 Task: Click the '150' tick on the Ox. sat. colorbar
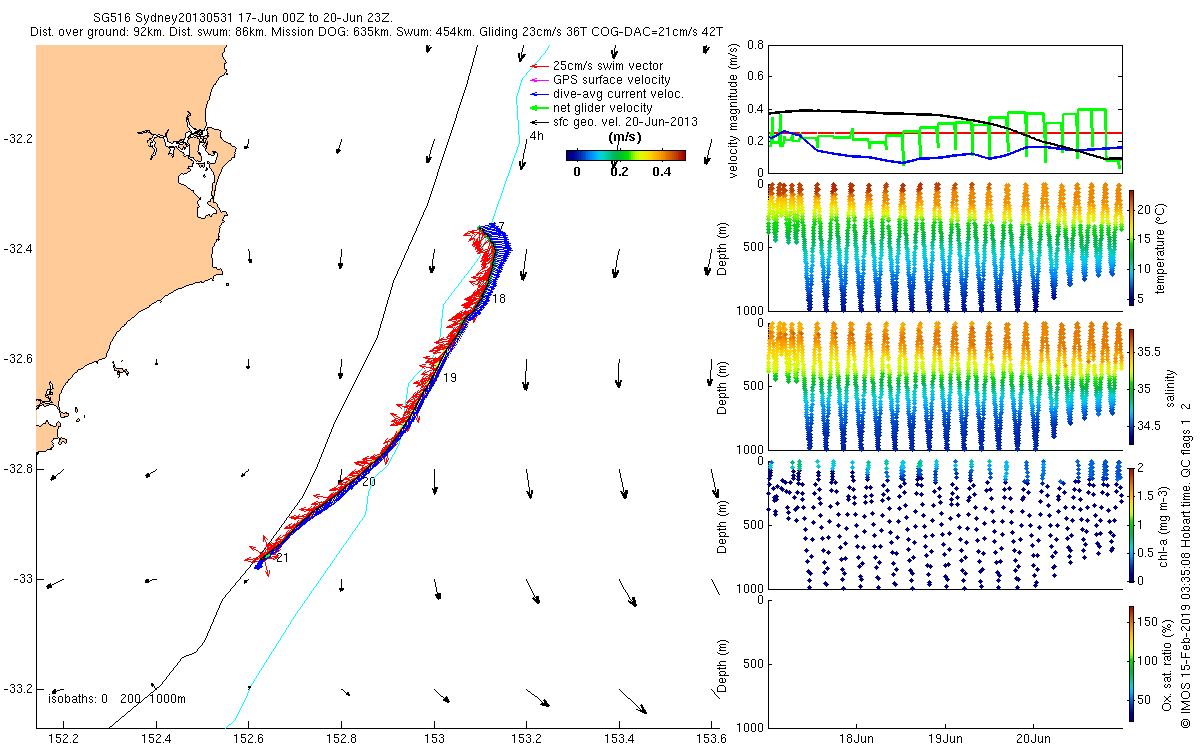click(x=1147, y=622)
